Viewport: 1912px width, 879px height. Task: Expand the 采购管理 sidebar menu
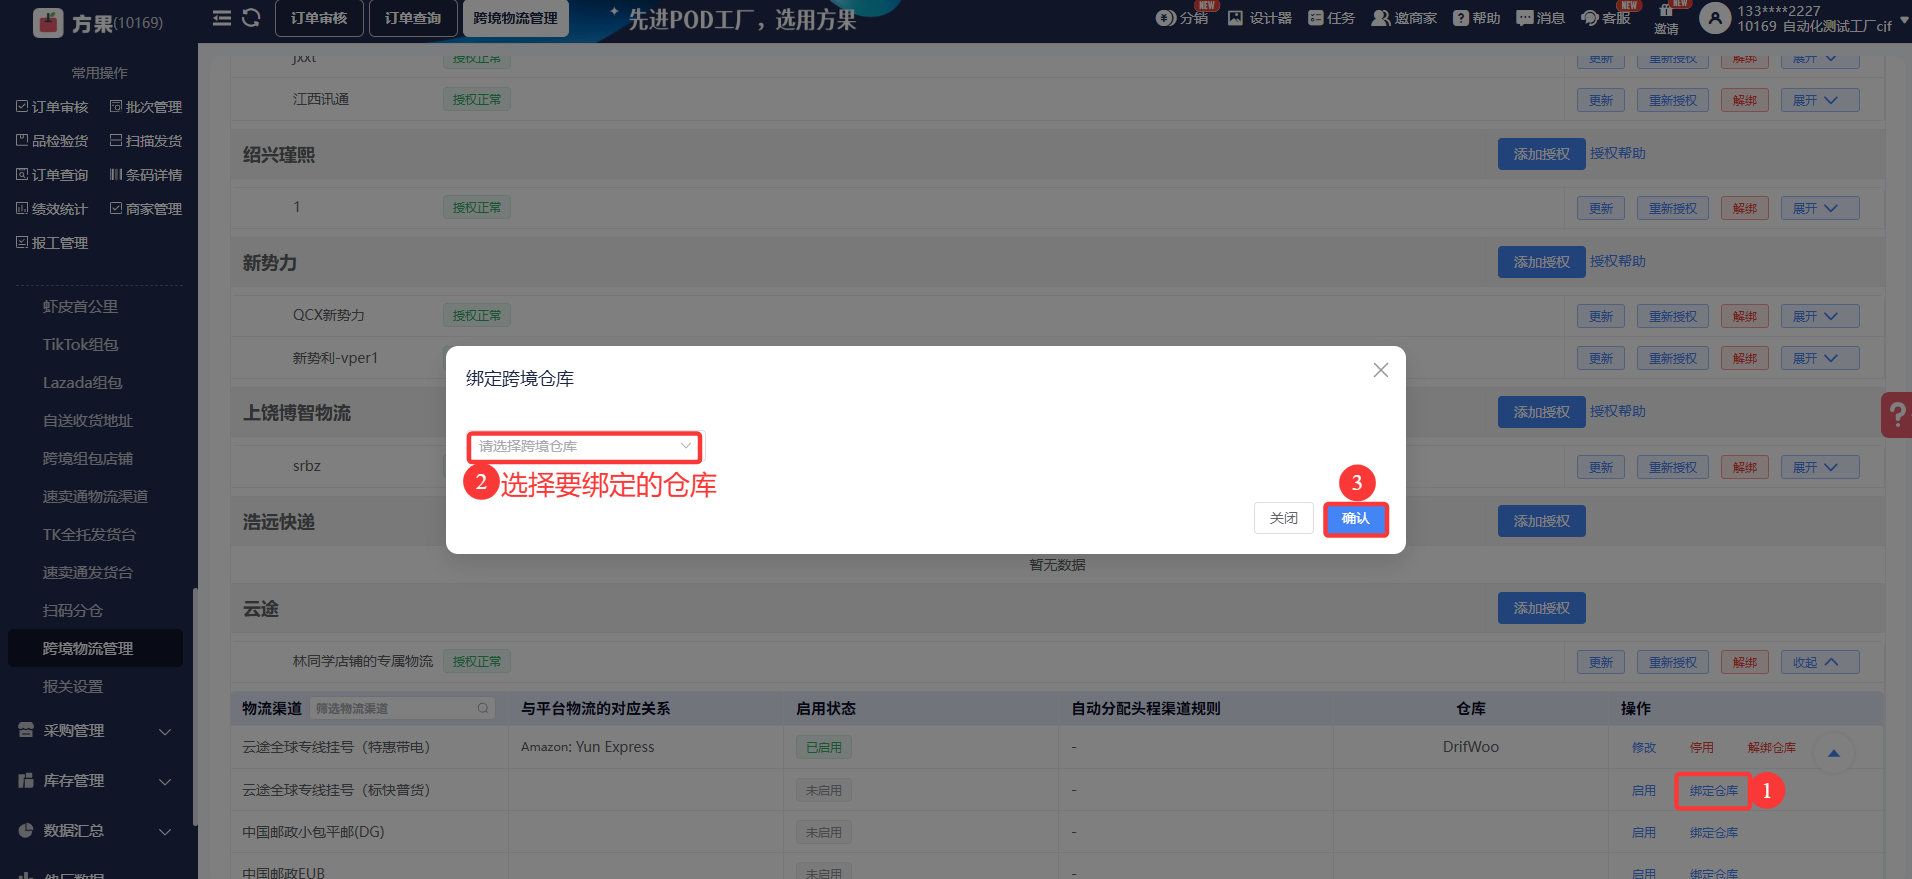click(x=95, y=731)
